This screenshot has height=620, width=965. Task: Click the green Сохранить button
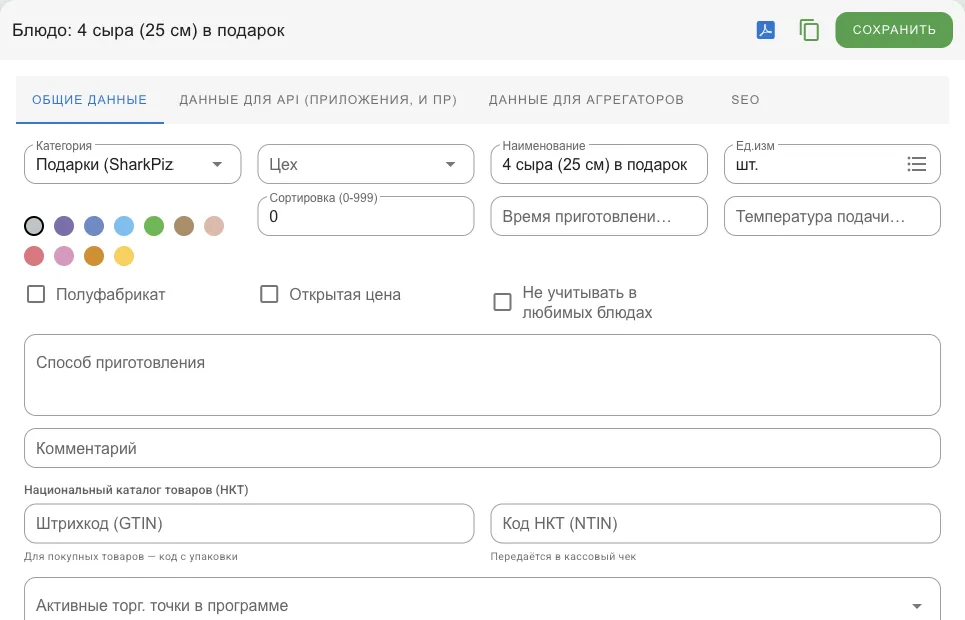(894, 30)
